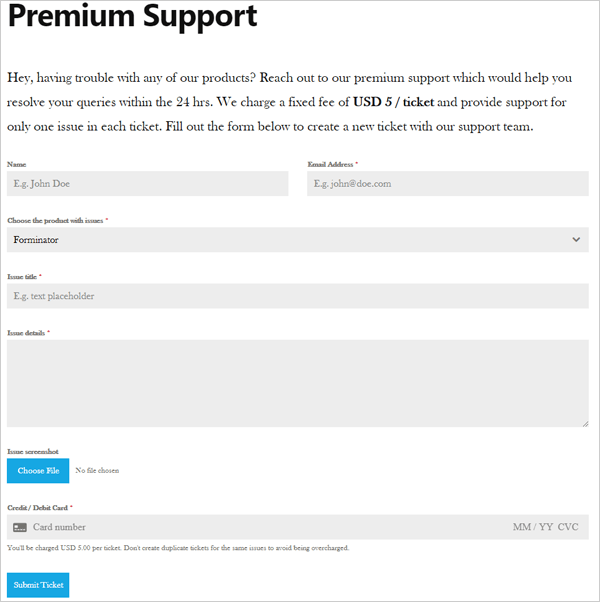Click the resize grip on Issue details box

[x=585, y=423]
